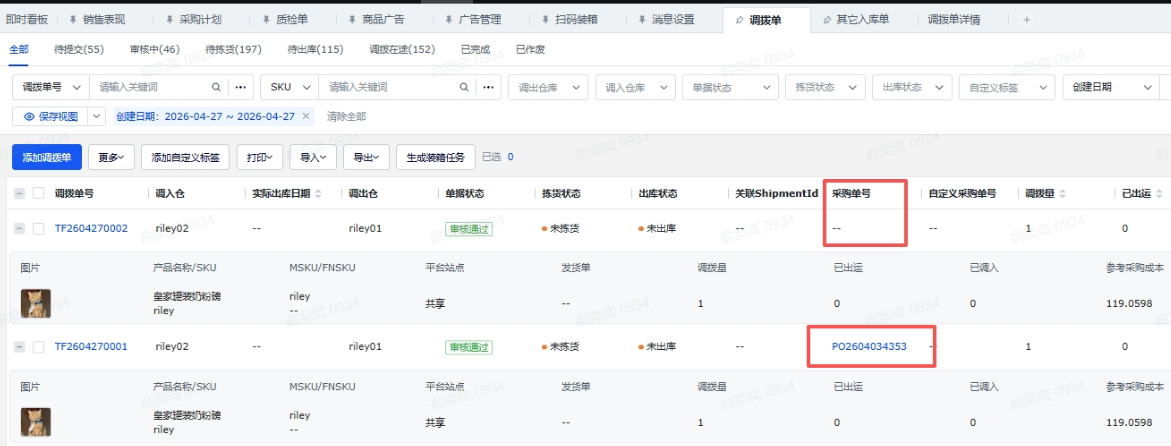Open the 调出仓库 dropdown filter
This screenshot has height=446, width=1171.
pyautogui.click(x=548, y=87)
